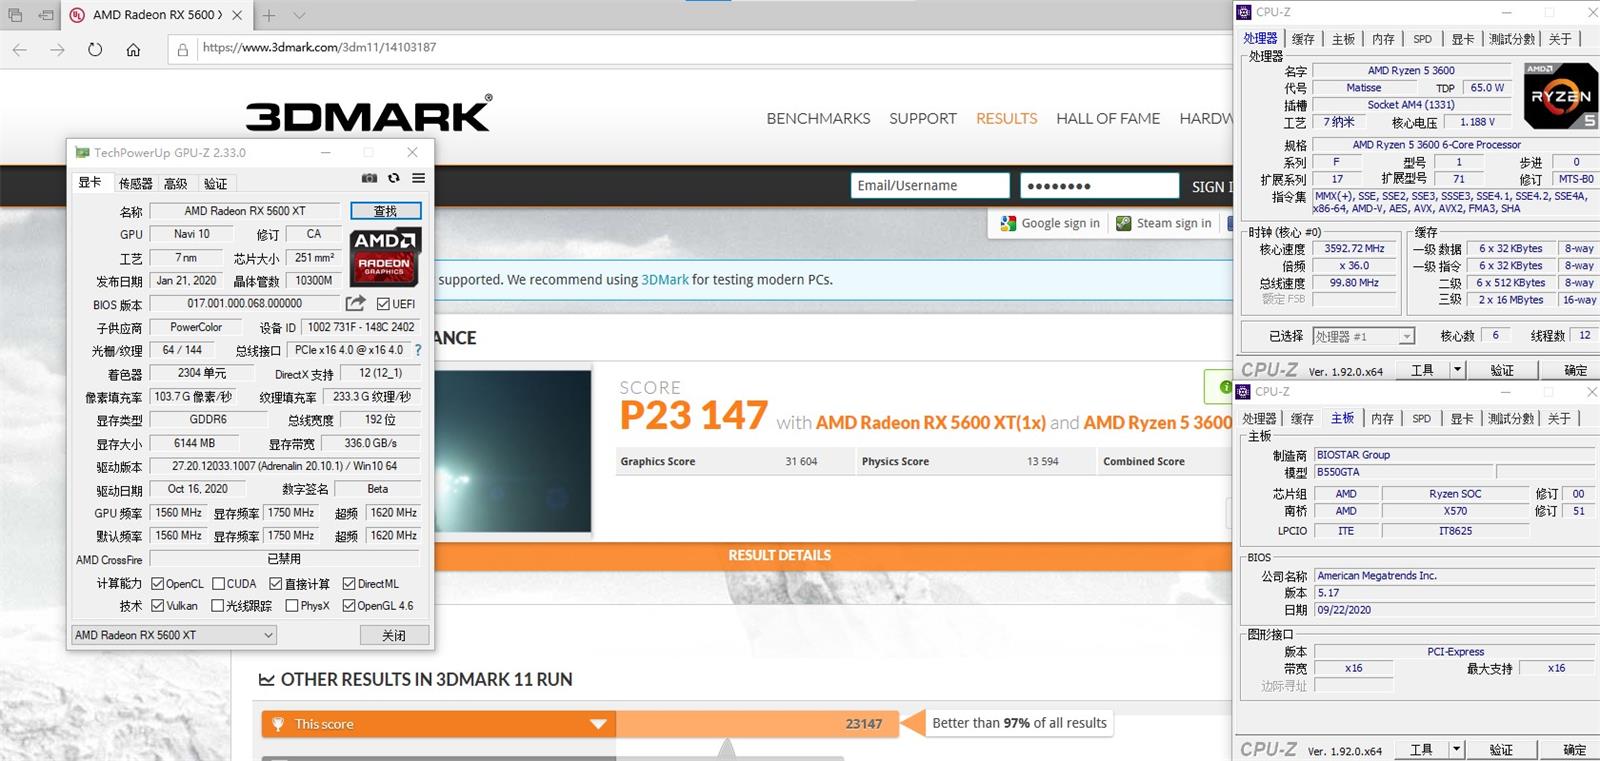Click the AMD Radeon Graphics logo in GPU-Z
The height and width of the screenshot is (761, 1600).
385,257
